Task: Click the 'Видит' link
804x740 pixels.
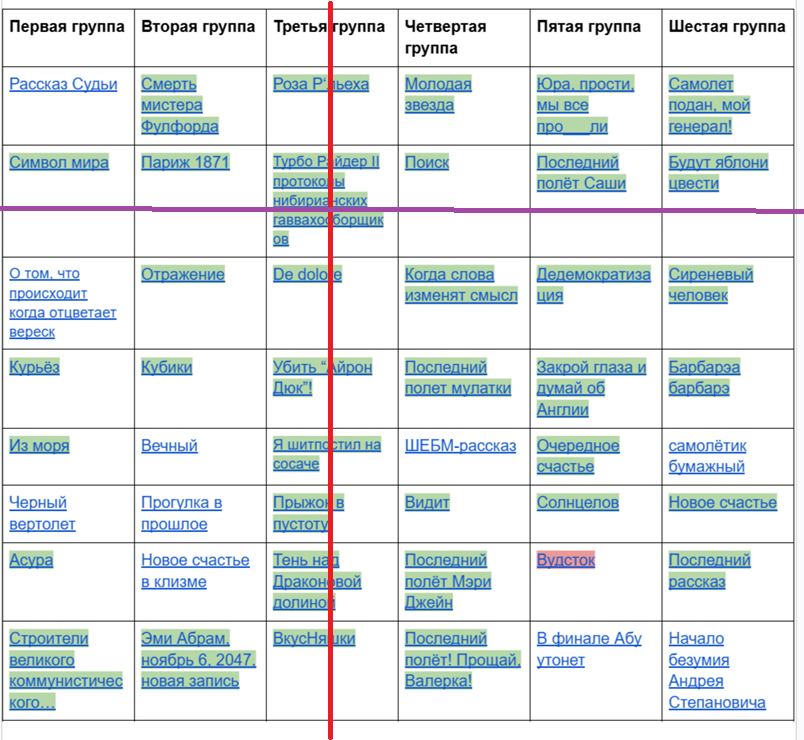Action: (x=427, y=502)
